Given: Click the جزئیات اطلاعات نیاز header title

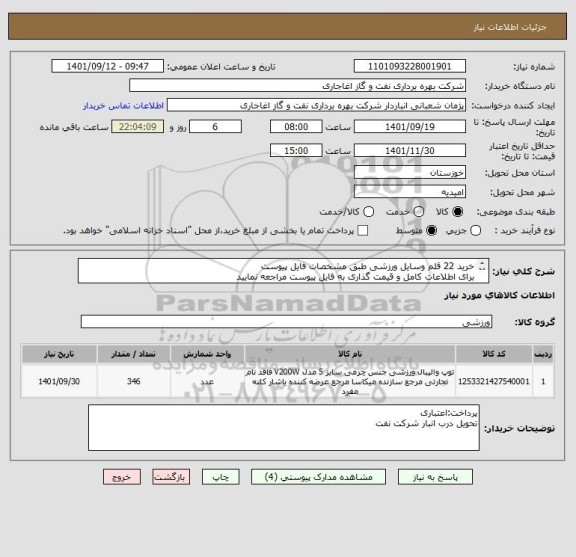Looking at the screenshot, I should coord(510,28).
